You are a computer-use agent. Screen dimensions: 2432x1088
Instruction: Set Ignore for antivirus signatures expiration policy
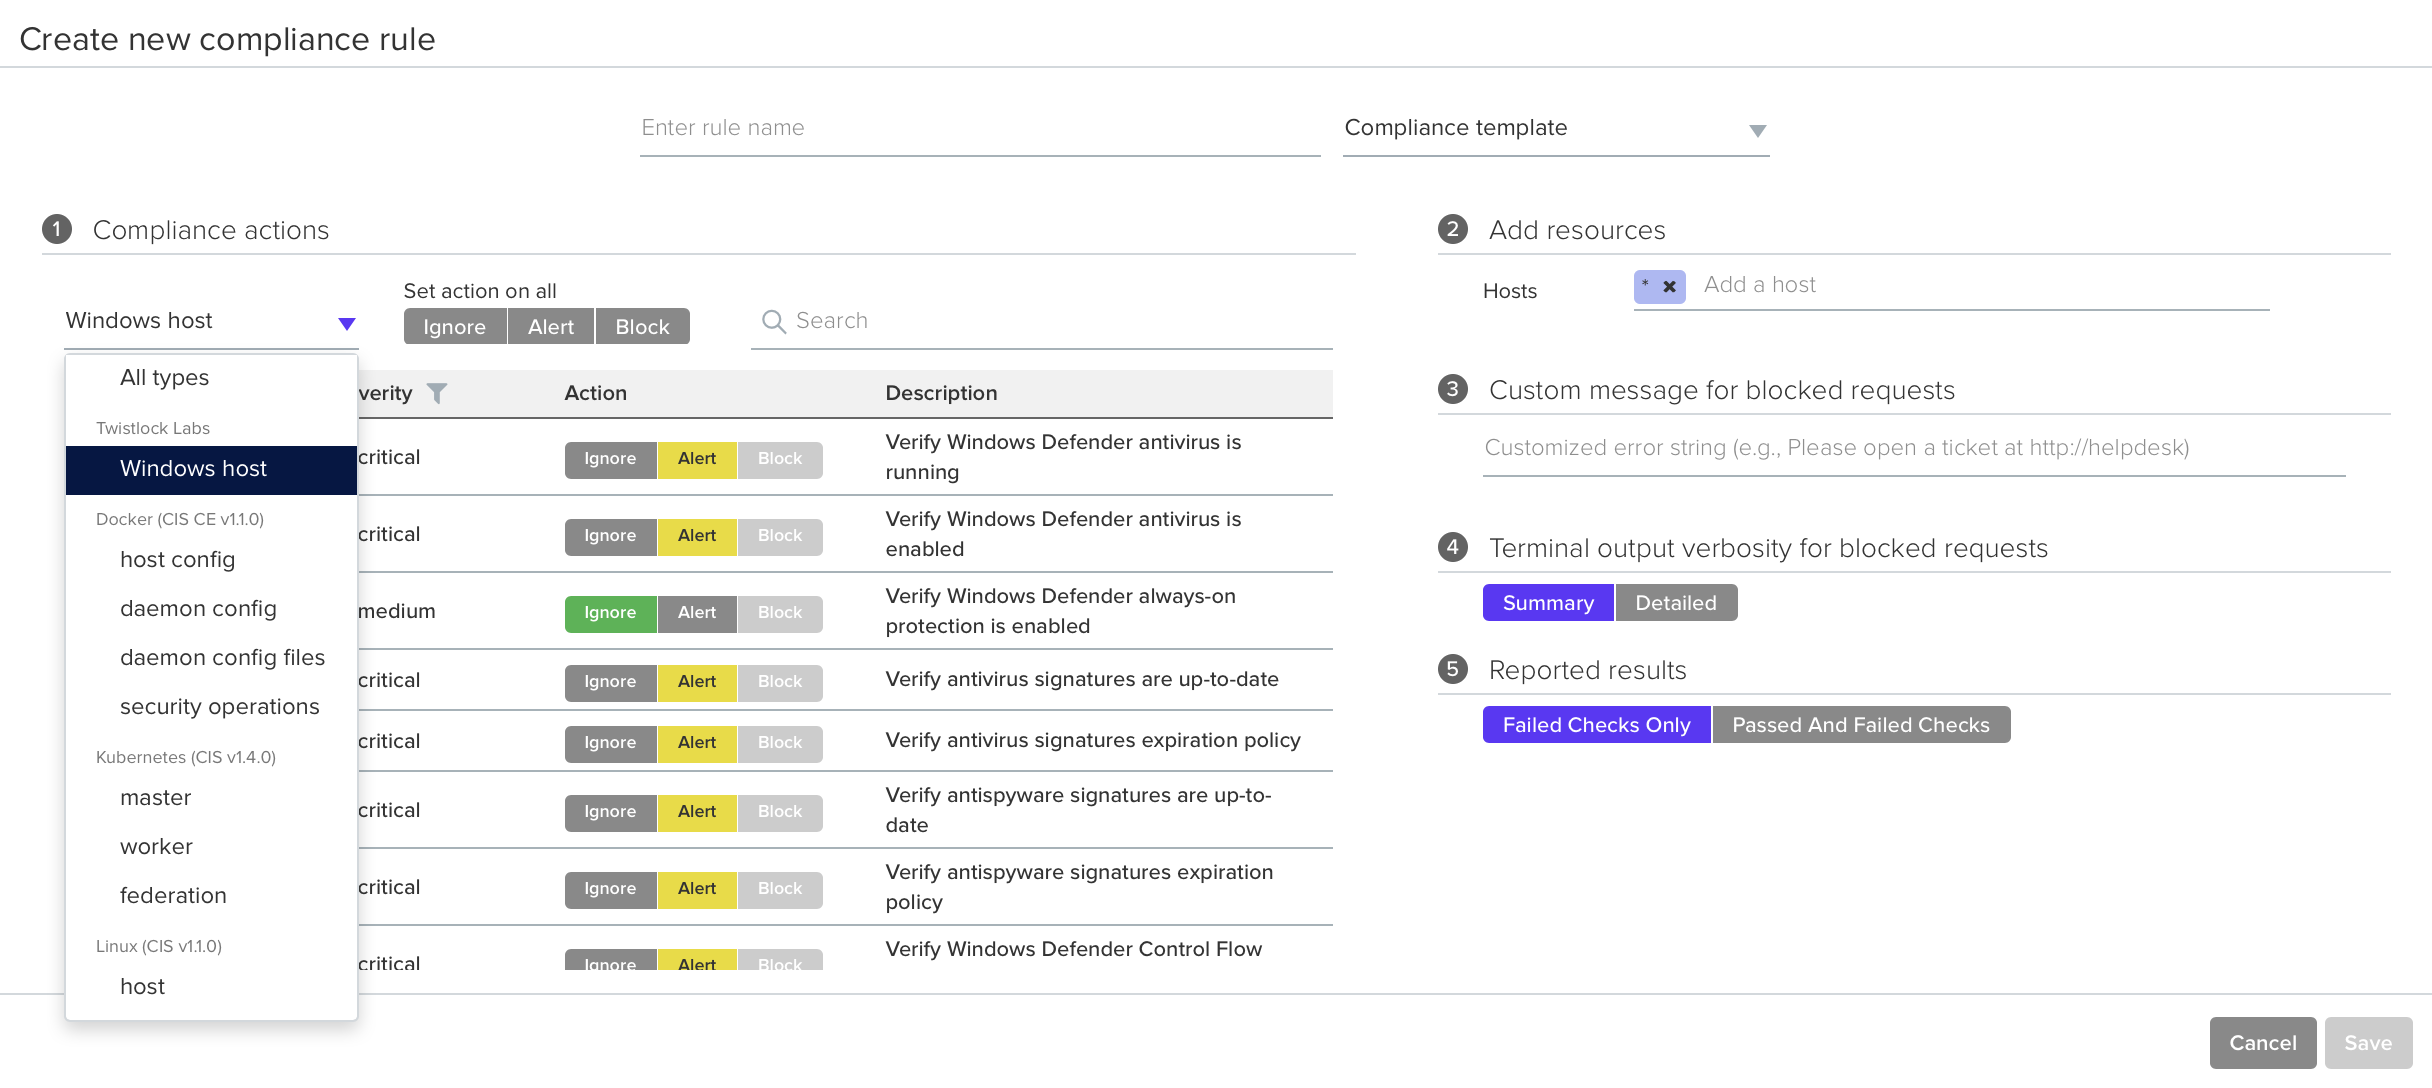[610, 743]
